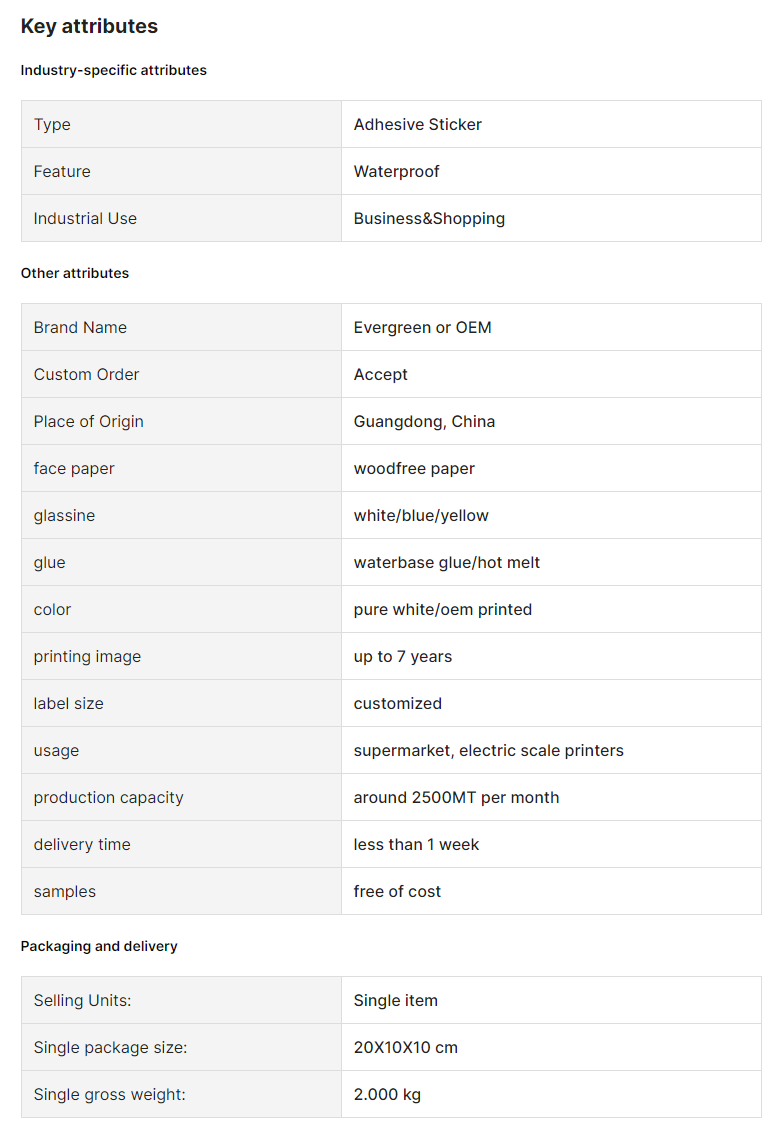The height and width of the screenshot is (1125, 765).
Task: Select the supermarket, electric scale printers text
Action: pos(489,750)
